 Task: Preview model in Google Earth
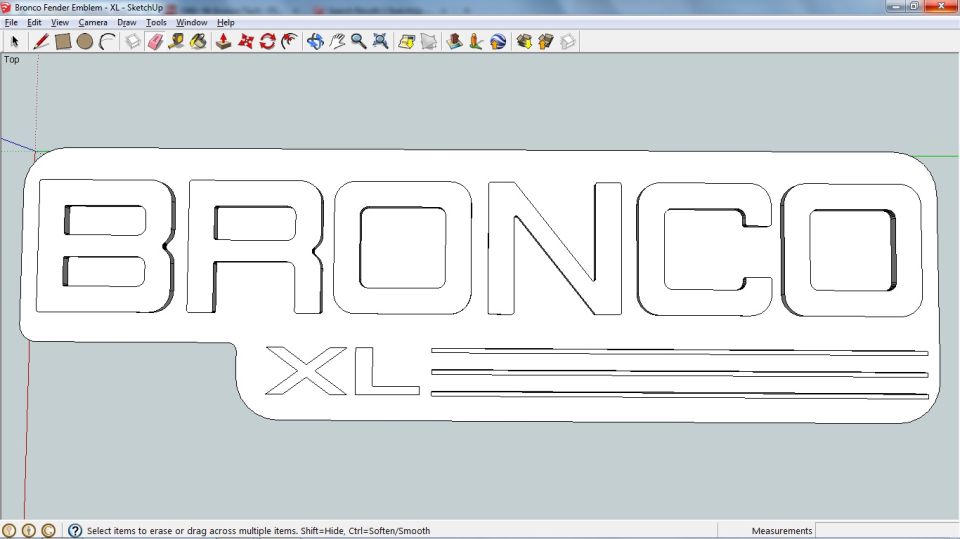click(498, 42)
